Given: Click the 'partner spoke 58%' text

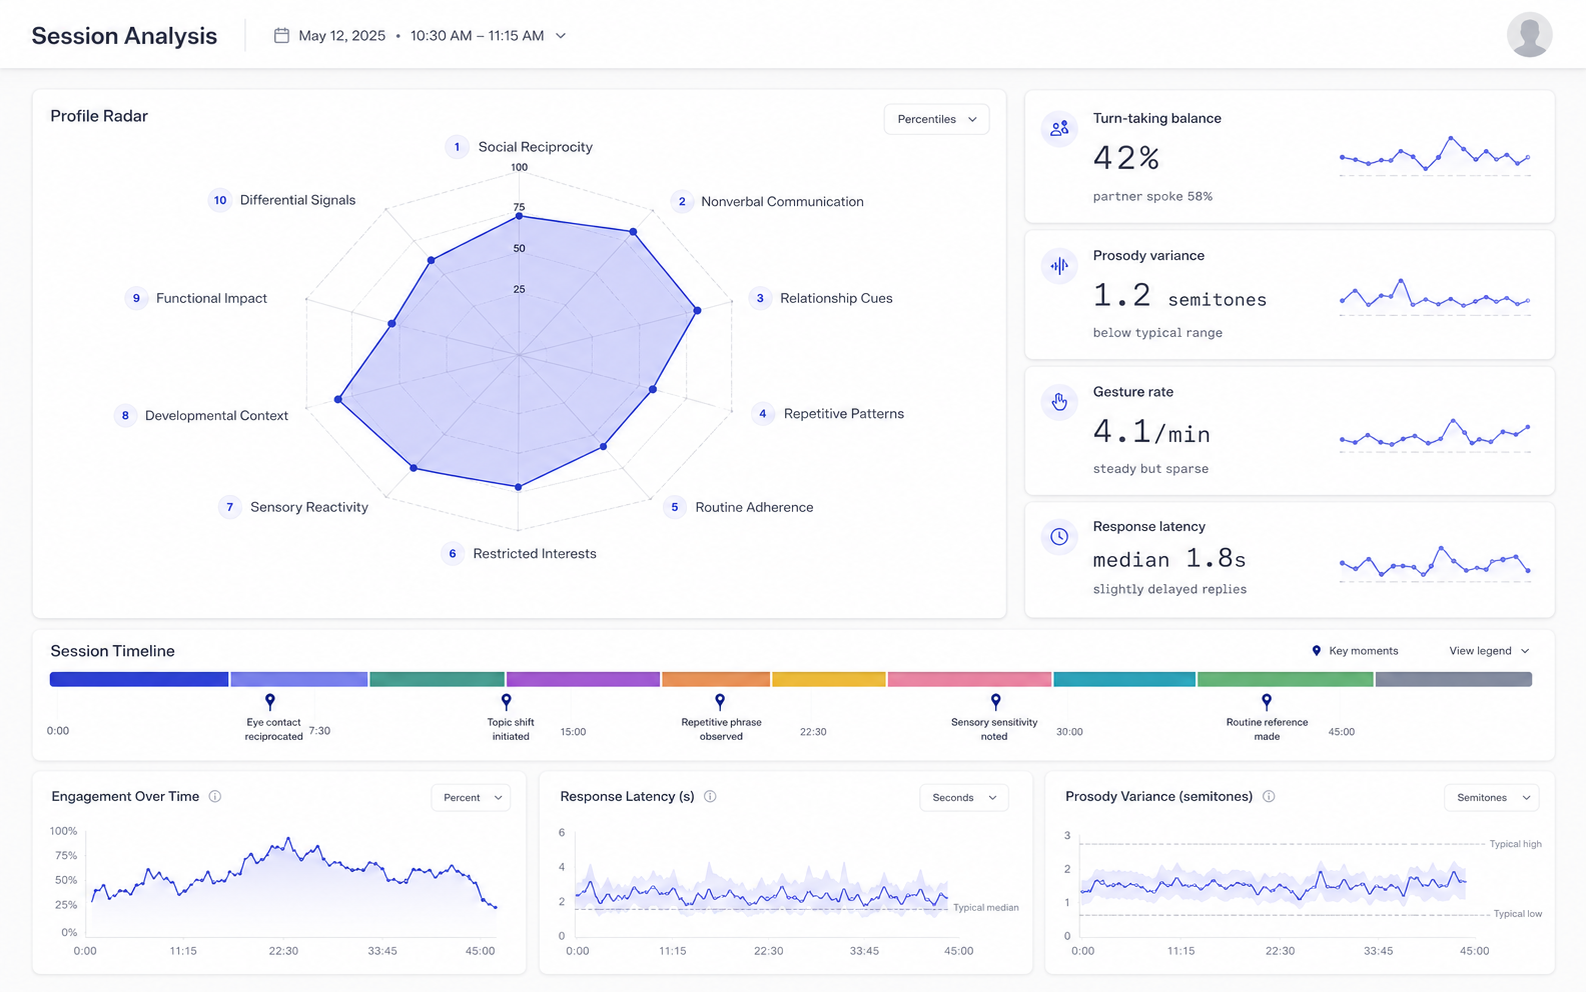Looking at the screenshot, I should pos(1152,196).
